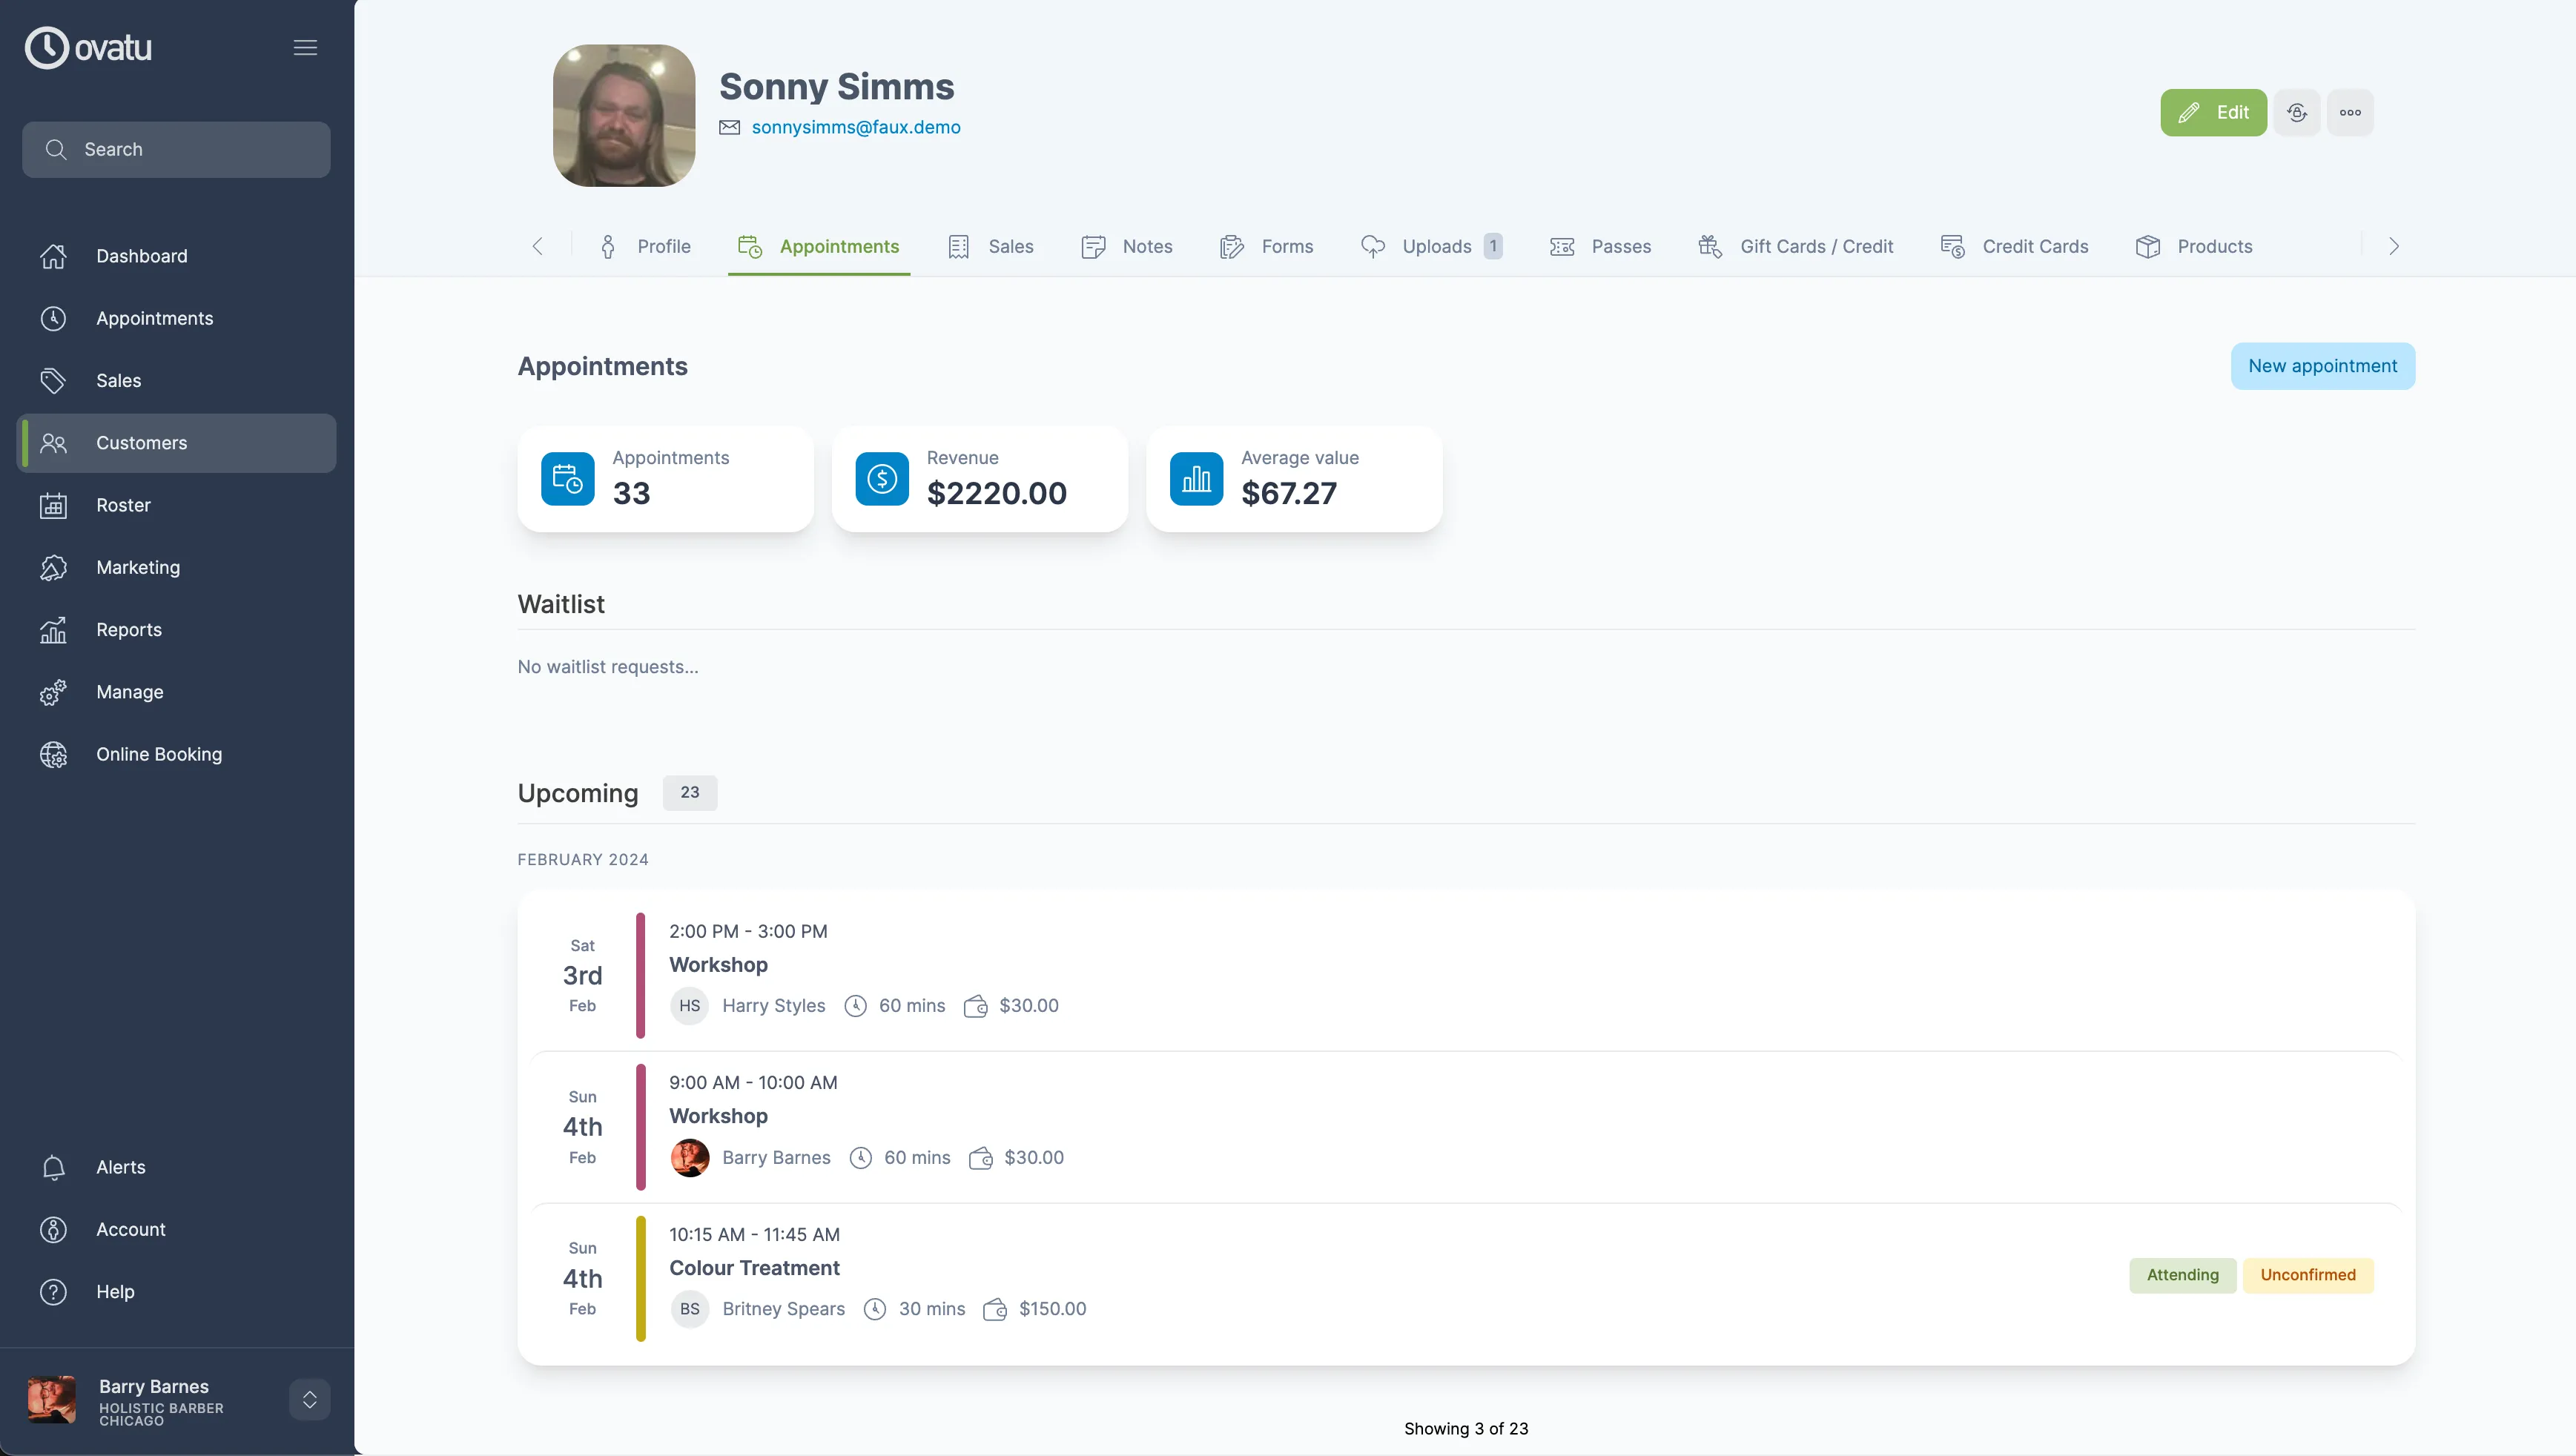Toggle Attending status on Colour Treatment booking
This screenshot has height=1456, width=2576.
point(2183,1274)
